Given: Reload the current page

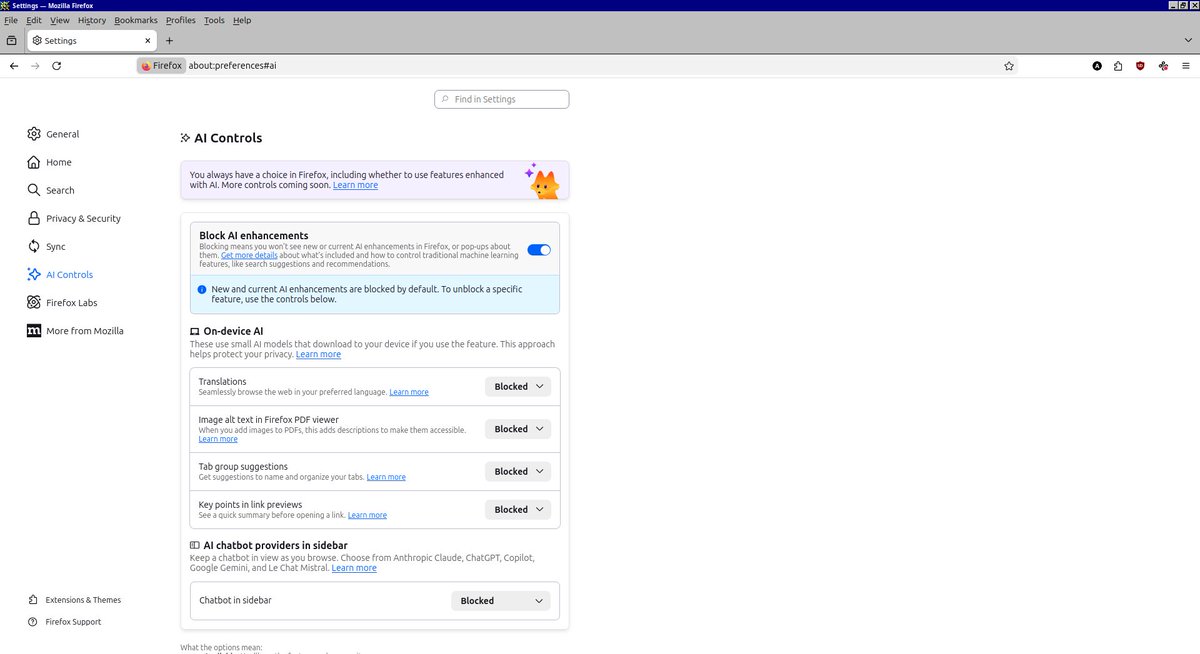Looking at the screenshot, I should 57,66.
